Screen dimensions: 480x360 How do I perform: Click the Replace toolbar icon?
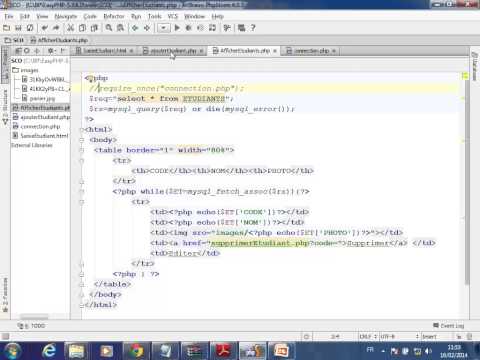click(120, 28)
